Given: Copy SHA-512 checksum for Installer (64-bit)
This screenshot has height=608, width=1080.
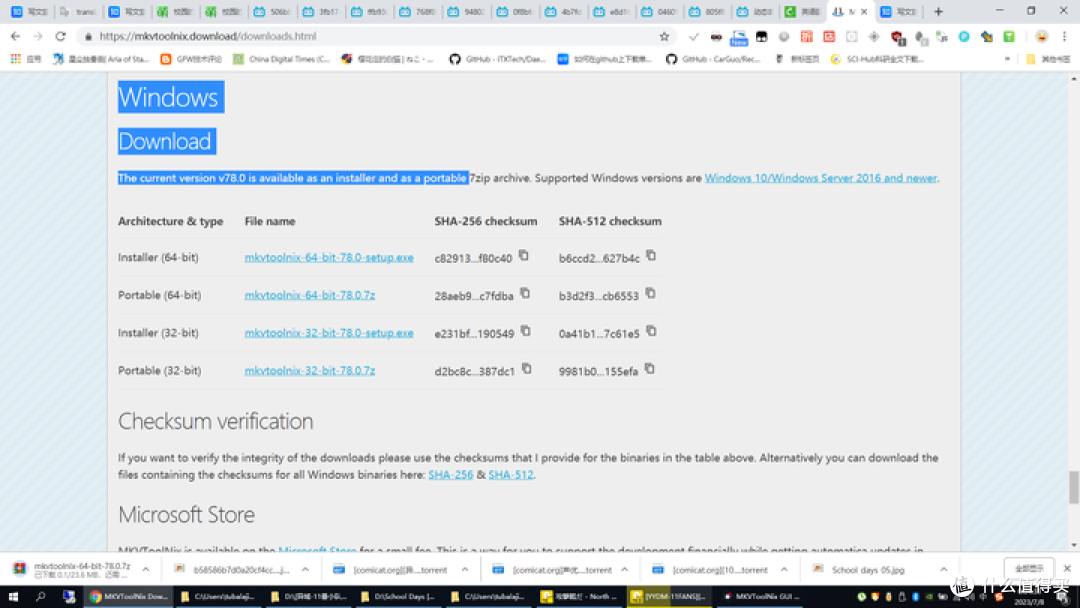Looking at the screenshot, I should pos(651,256).
